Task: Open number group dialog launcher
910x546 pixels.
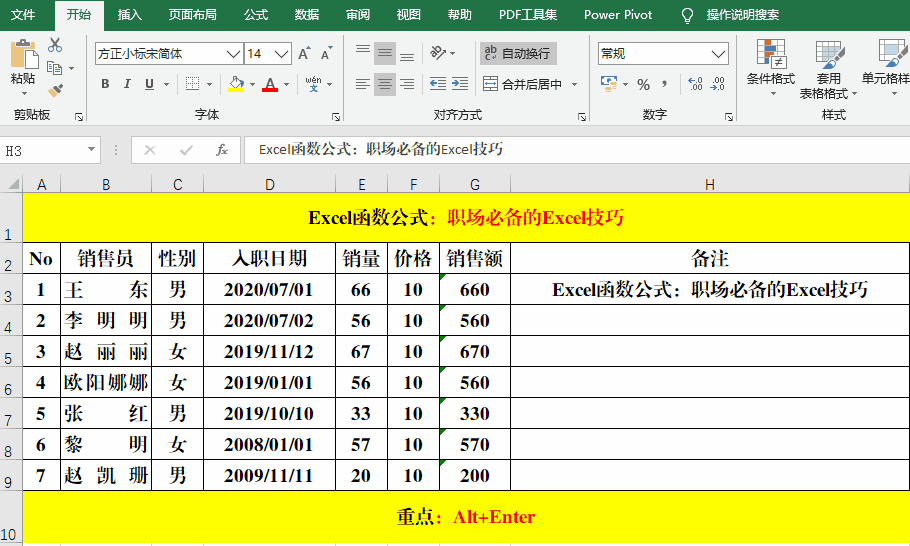Action: coord(729,117)
